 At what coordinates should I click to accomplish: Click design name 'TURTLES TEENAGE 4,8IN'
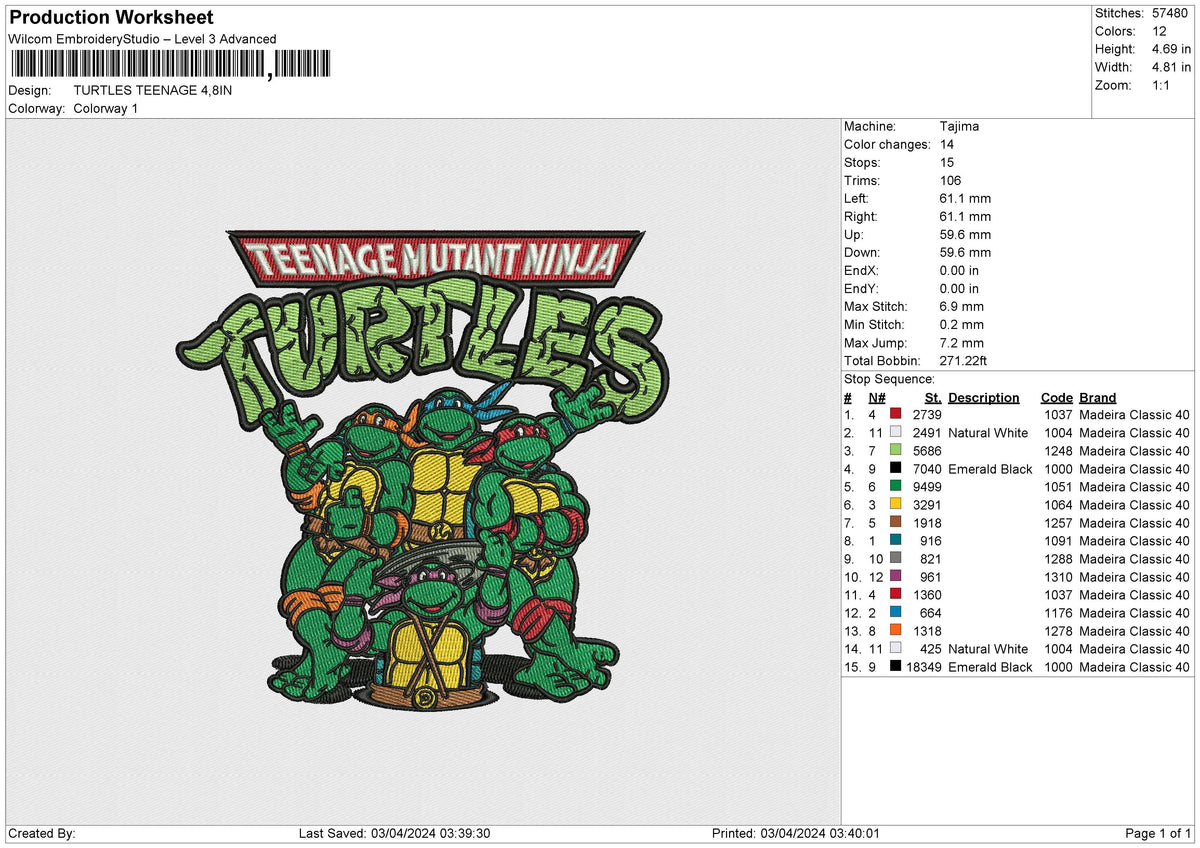click(x=153, y=90)
